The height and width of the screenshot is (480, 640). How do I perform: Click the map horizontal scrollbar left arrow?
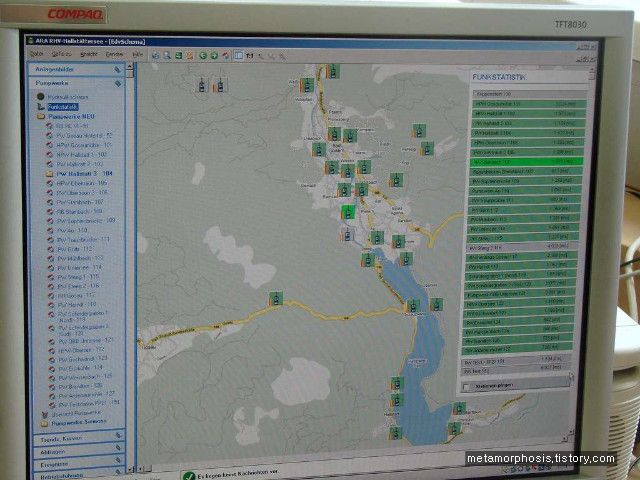[x=140, y=468]
